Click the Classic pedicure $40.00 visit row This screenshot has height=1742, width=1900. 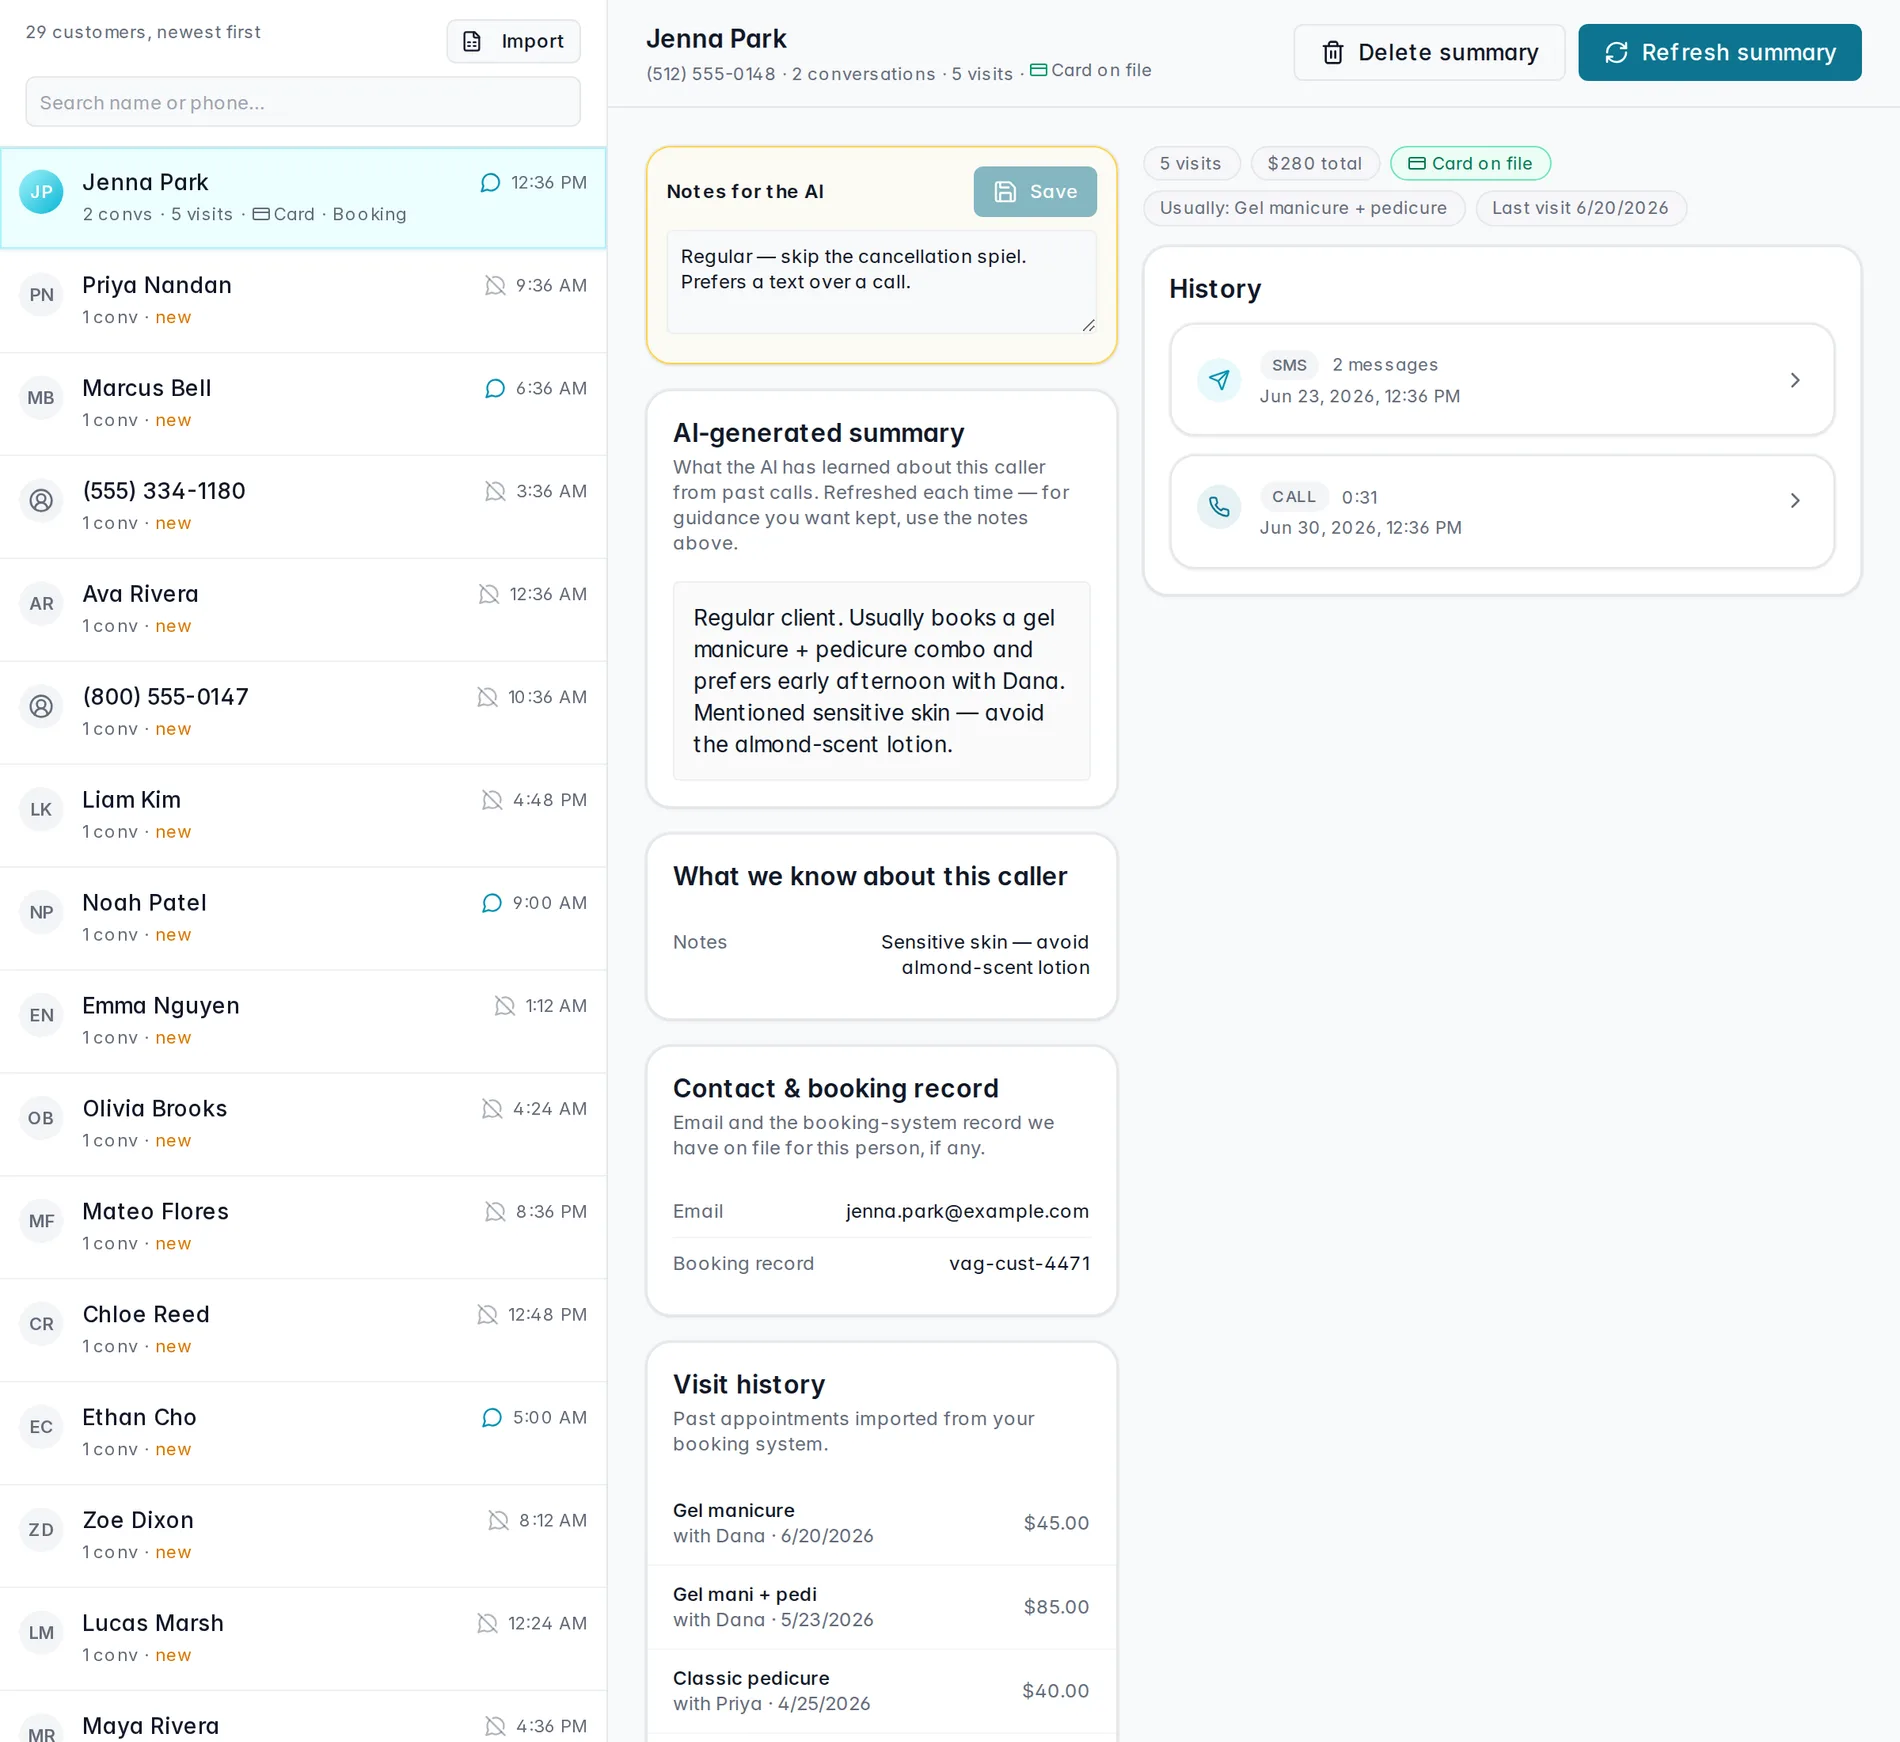pos(881,1692)
